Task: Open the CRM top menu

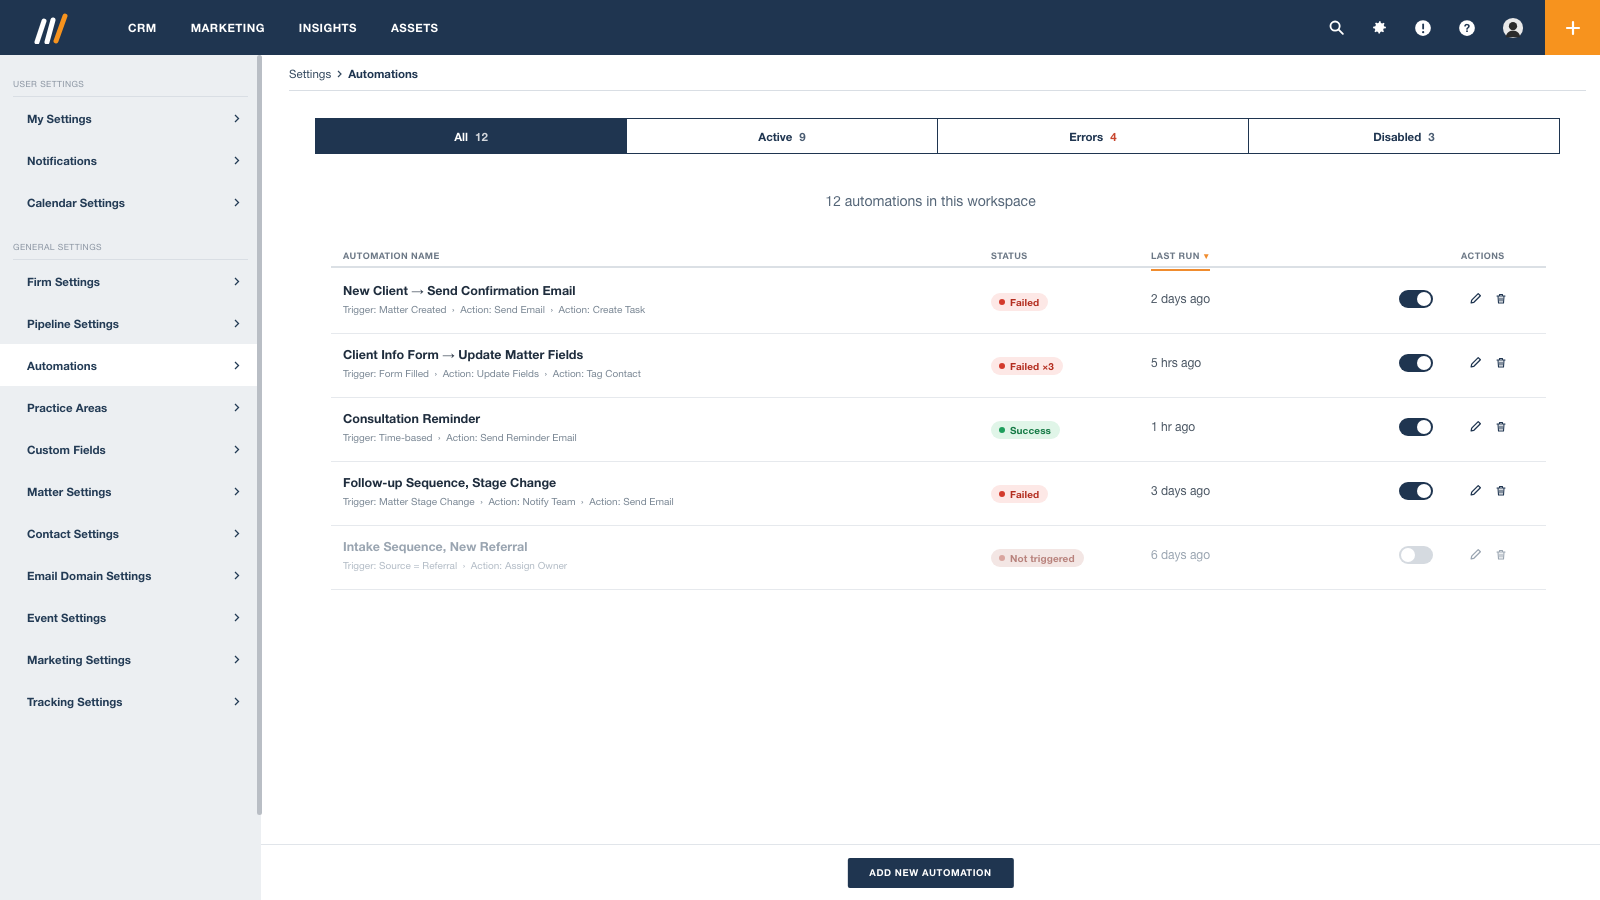Action: click(x=142, y=28)
